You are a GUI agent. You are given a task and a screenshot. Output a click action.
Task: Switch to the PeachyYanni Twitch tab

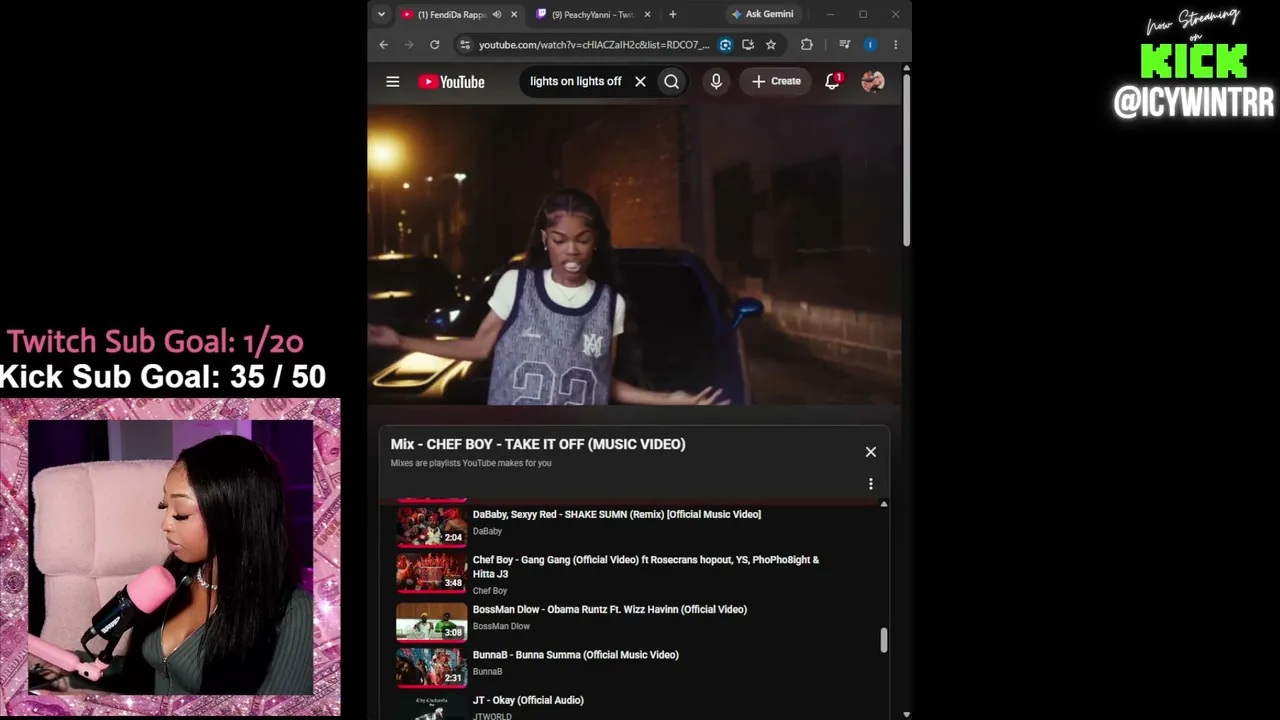tap(592, 15)
